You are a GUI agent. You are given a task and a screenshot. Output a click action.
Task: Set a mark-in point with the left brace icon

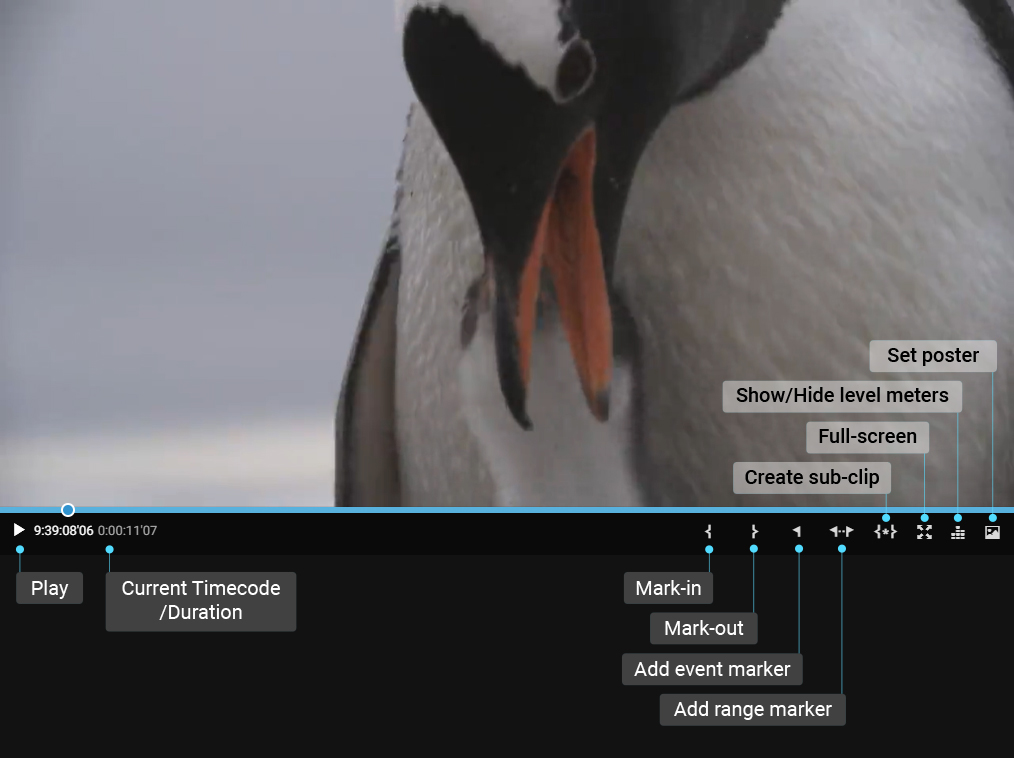click(709, 531)
